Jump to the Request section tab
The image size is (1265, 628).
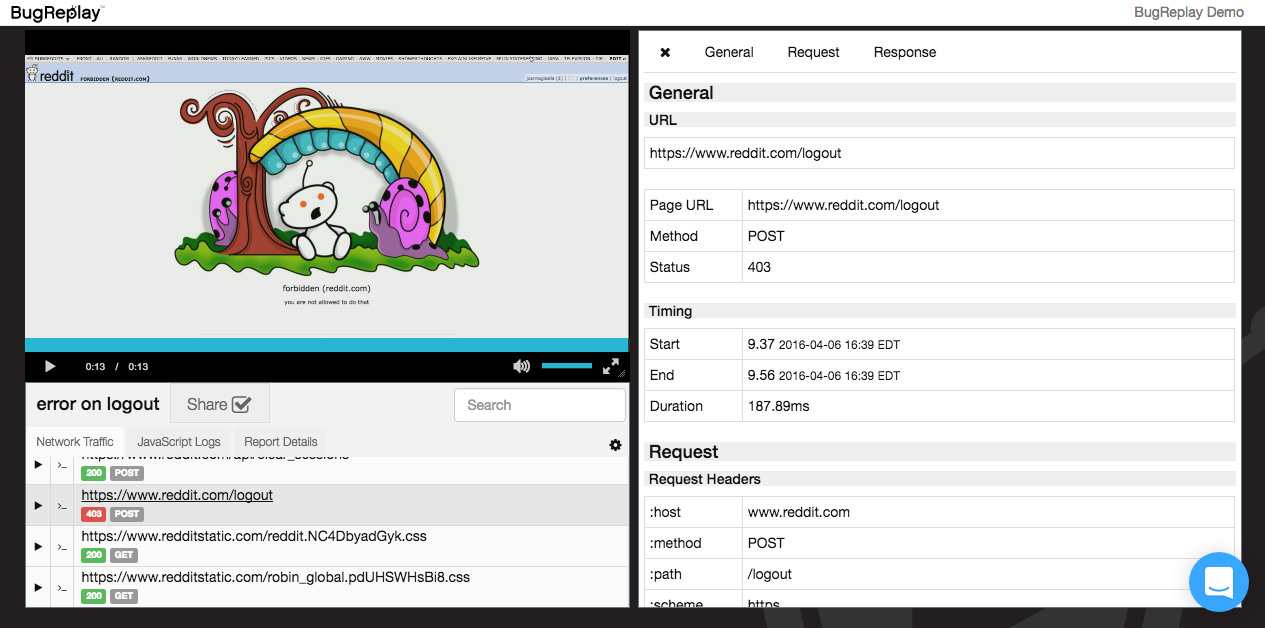pyautogui.click(x=813, y=52)
